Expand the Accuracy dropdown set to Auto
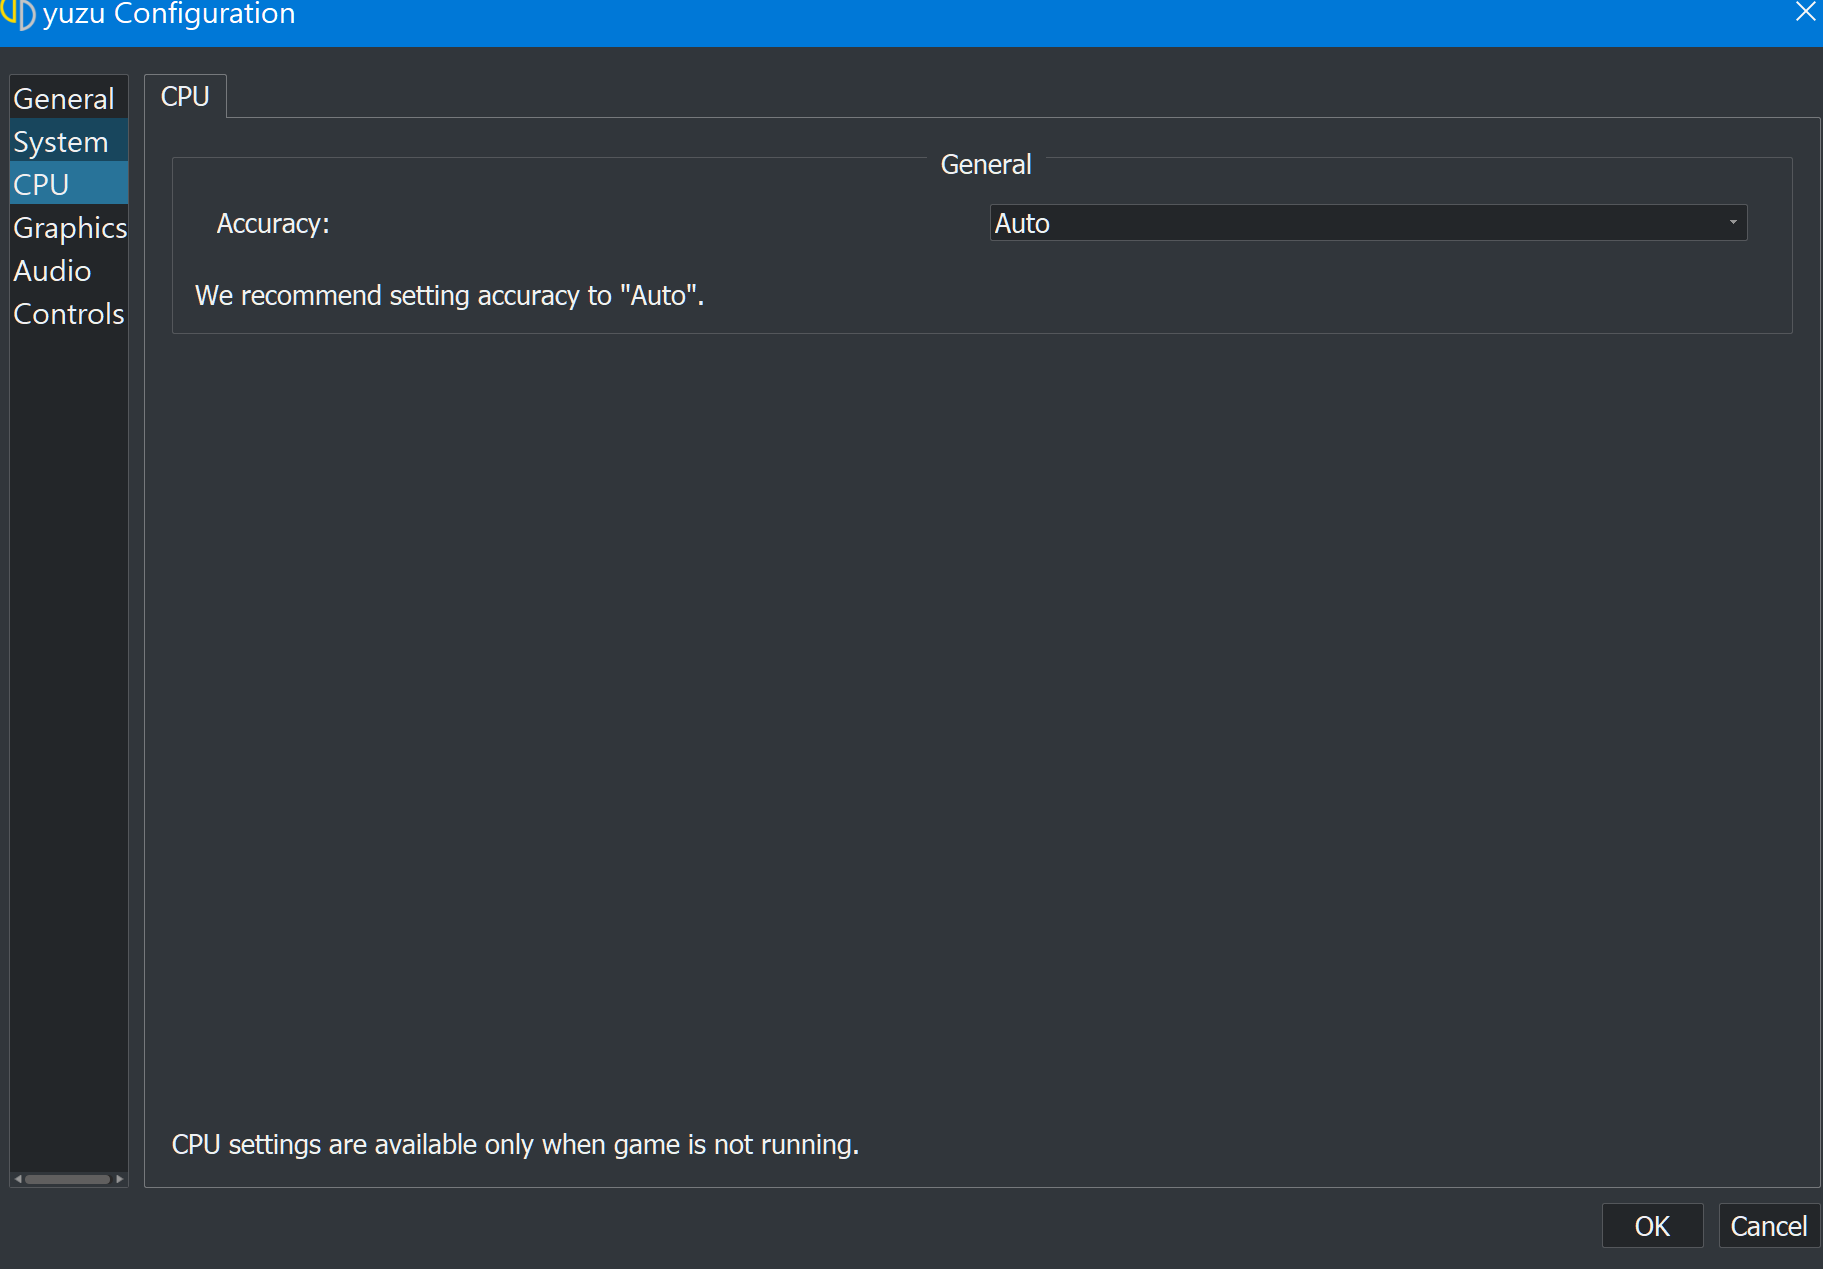This screenshot has height=1269, width=1823. [1368, 223]
